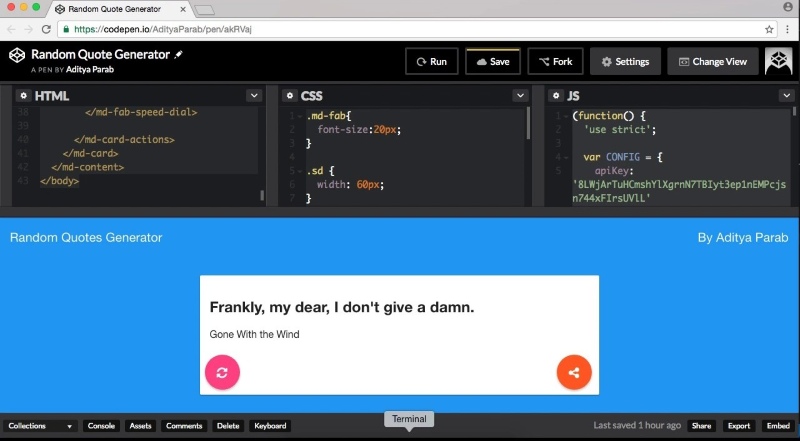
Task: Click the 'var CONFIG = {' JS line
Action: (x=623, y=157)
